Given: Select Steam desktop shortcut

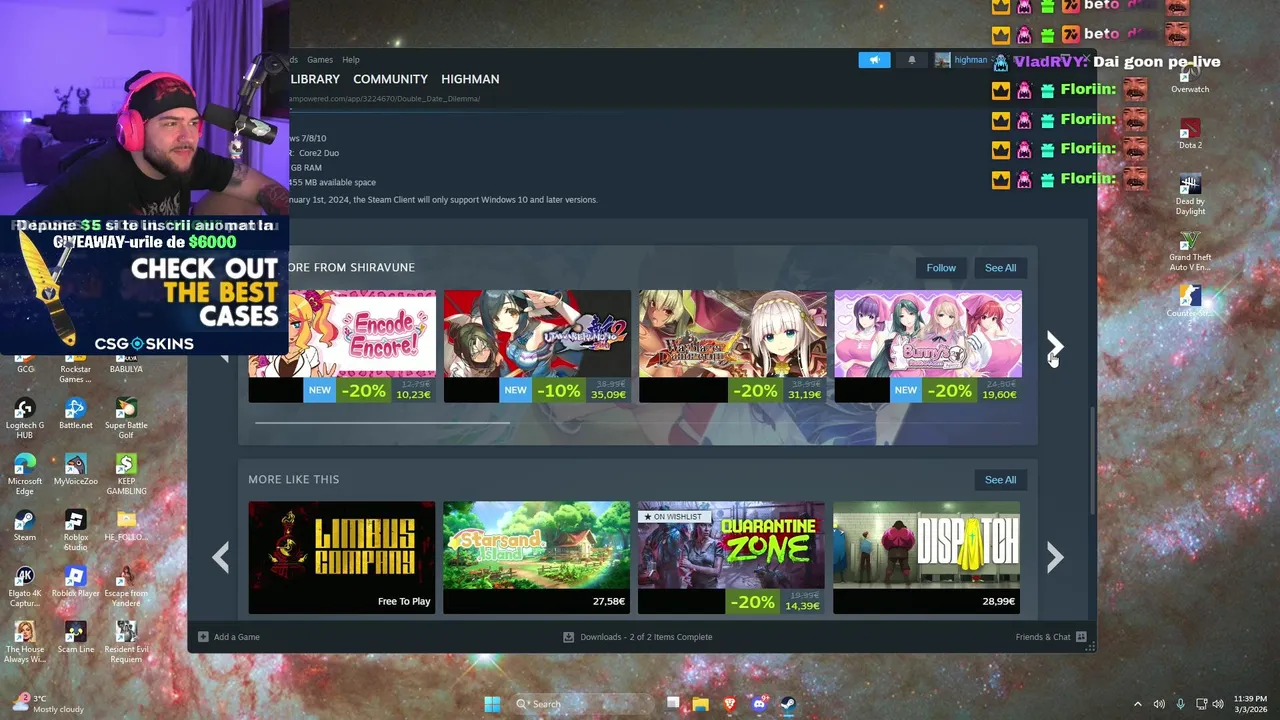Looking at the screenshot, I should coord(25,525).
